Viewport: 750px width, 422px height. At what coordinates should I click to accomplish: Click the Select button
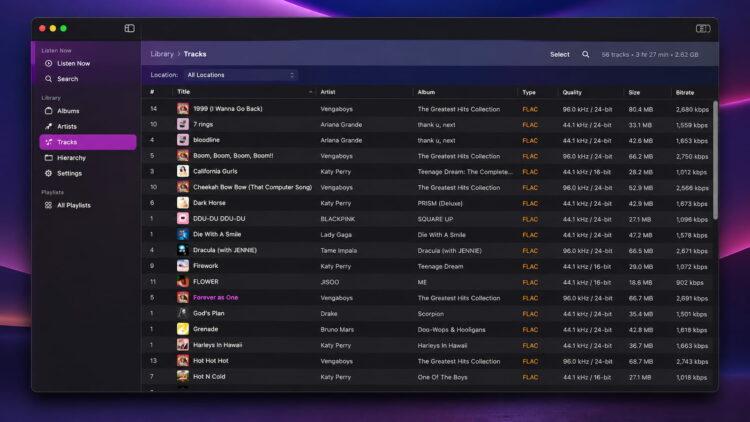[x=560, y=55]
